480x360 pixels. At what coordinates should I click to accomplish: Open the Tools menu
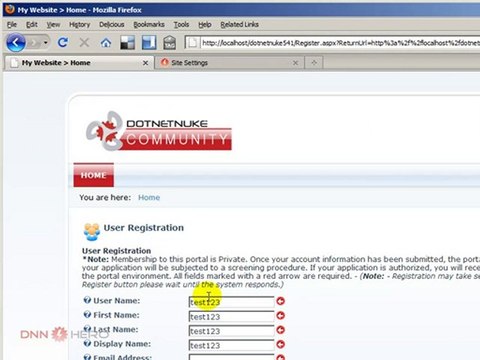coord(181,25)
